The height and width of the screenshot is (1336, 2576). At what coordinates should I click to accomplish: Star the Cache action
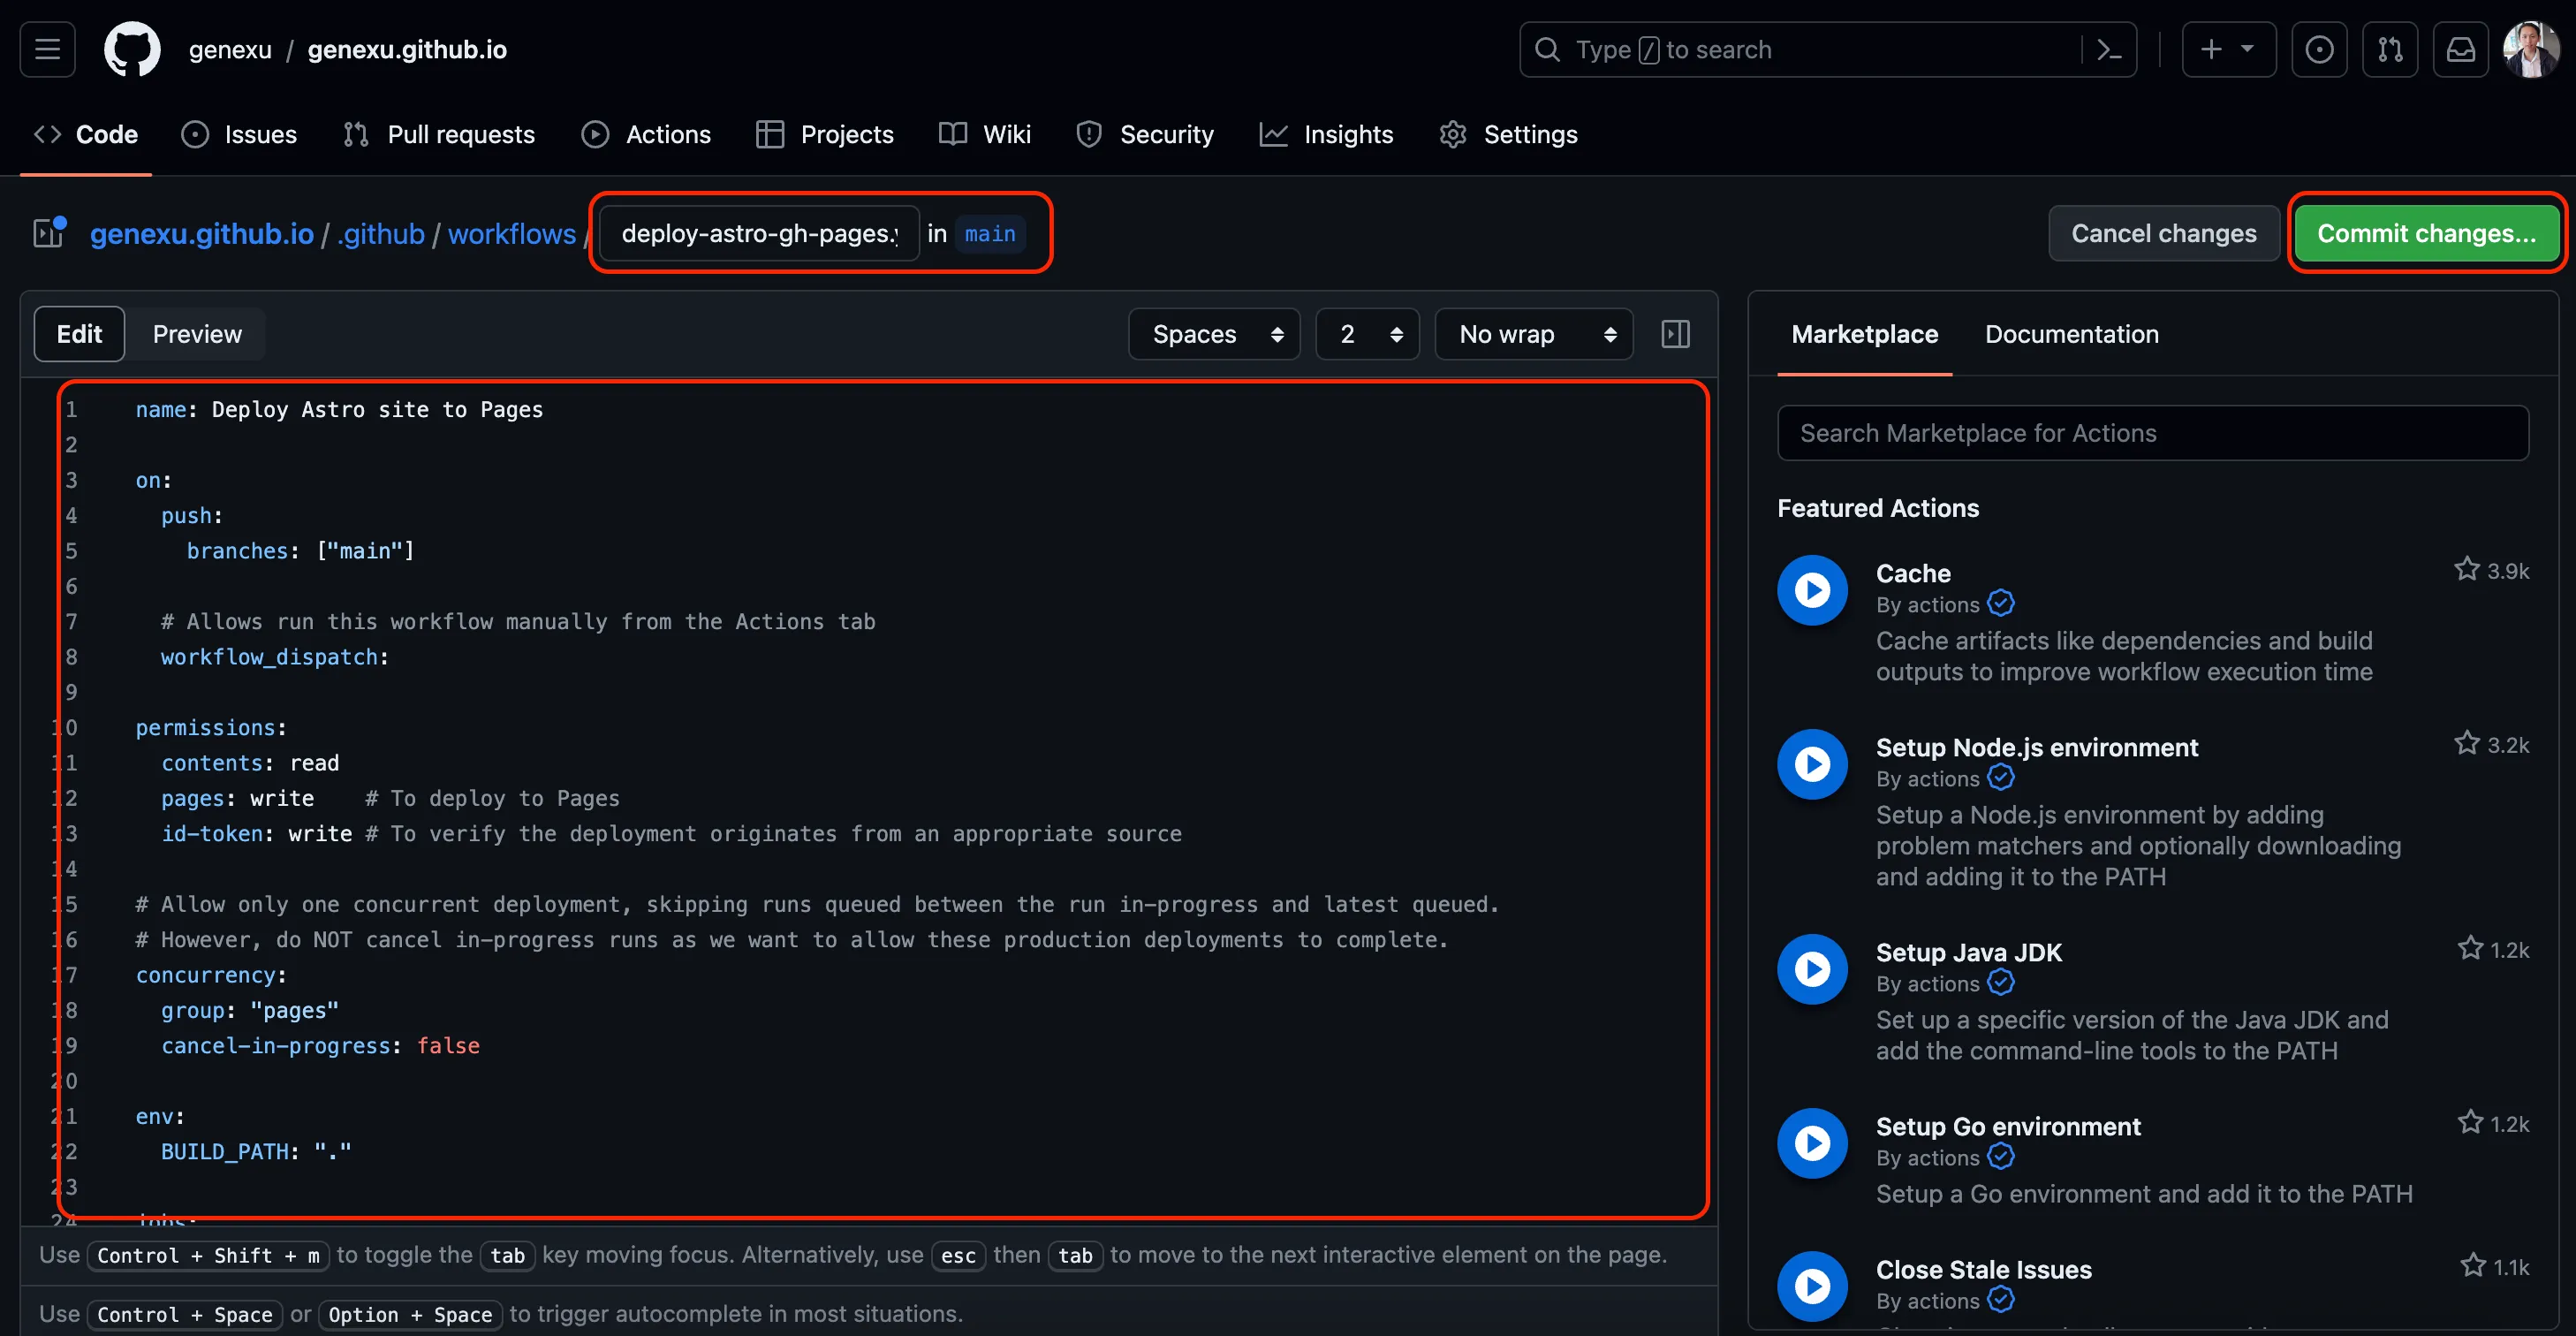point(2467,570)
